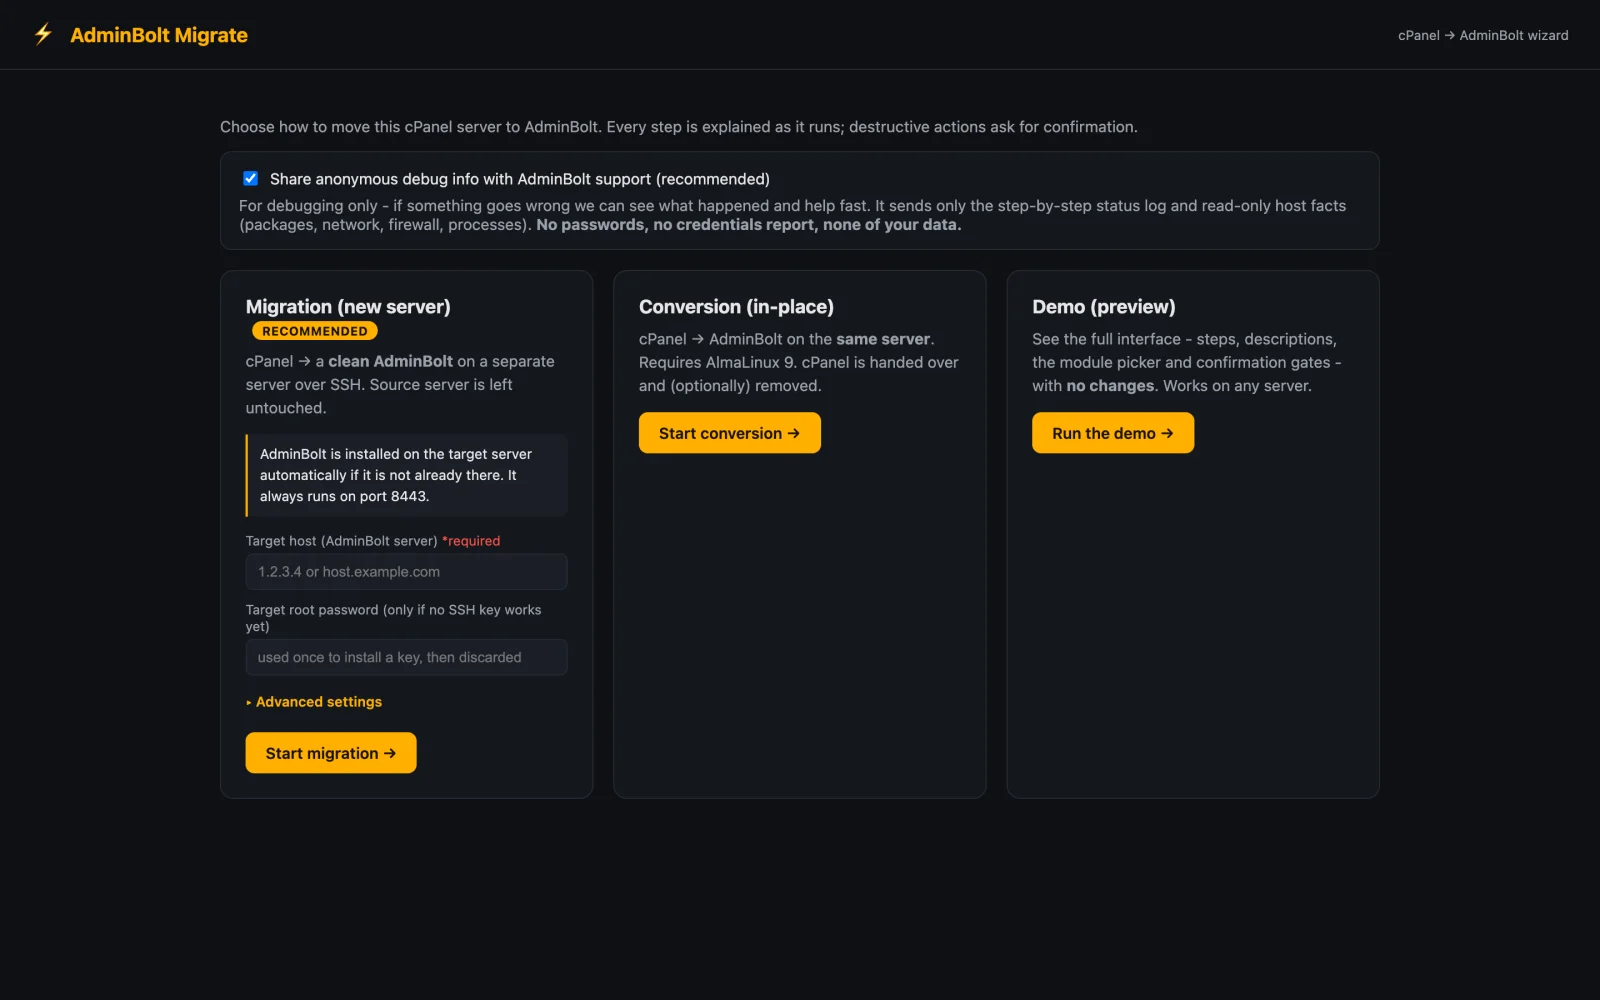Click the cPanel → AdminBolt wizard header text
Viewport: 1600px width, 1000px height.
1483,35
